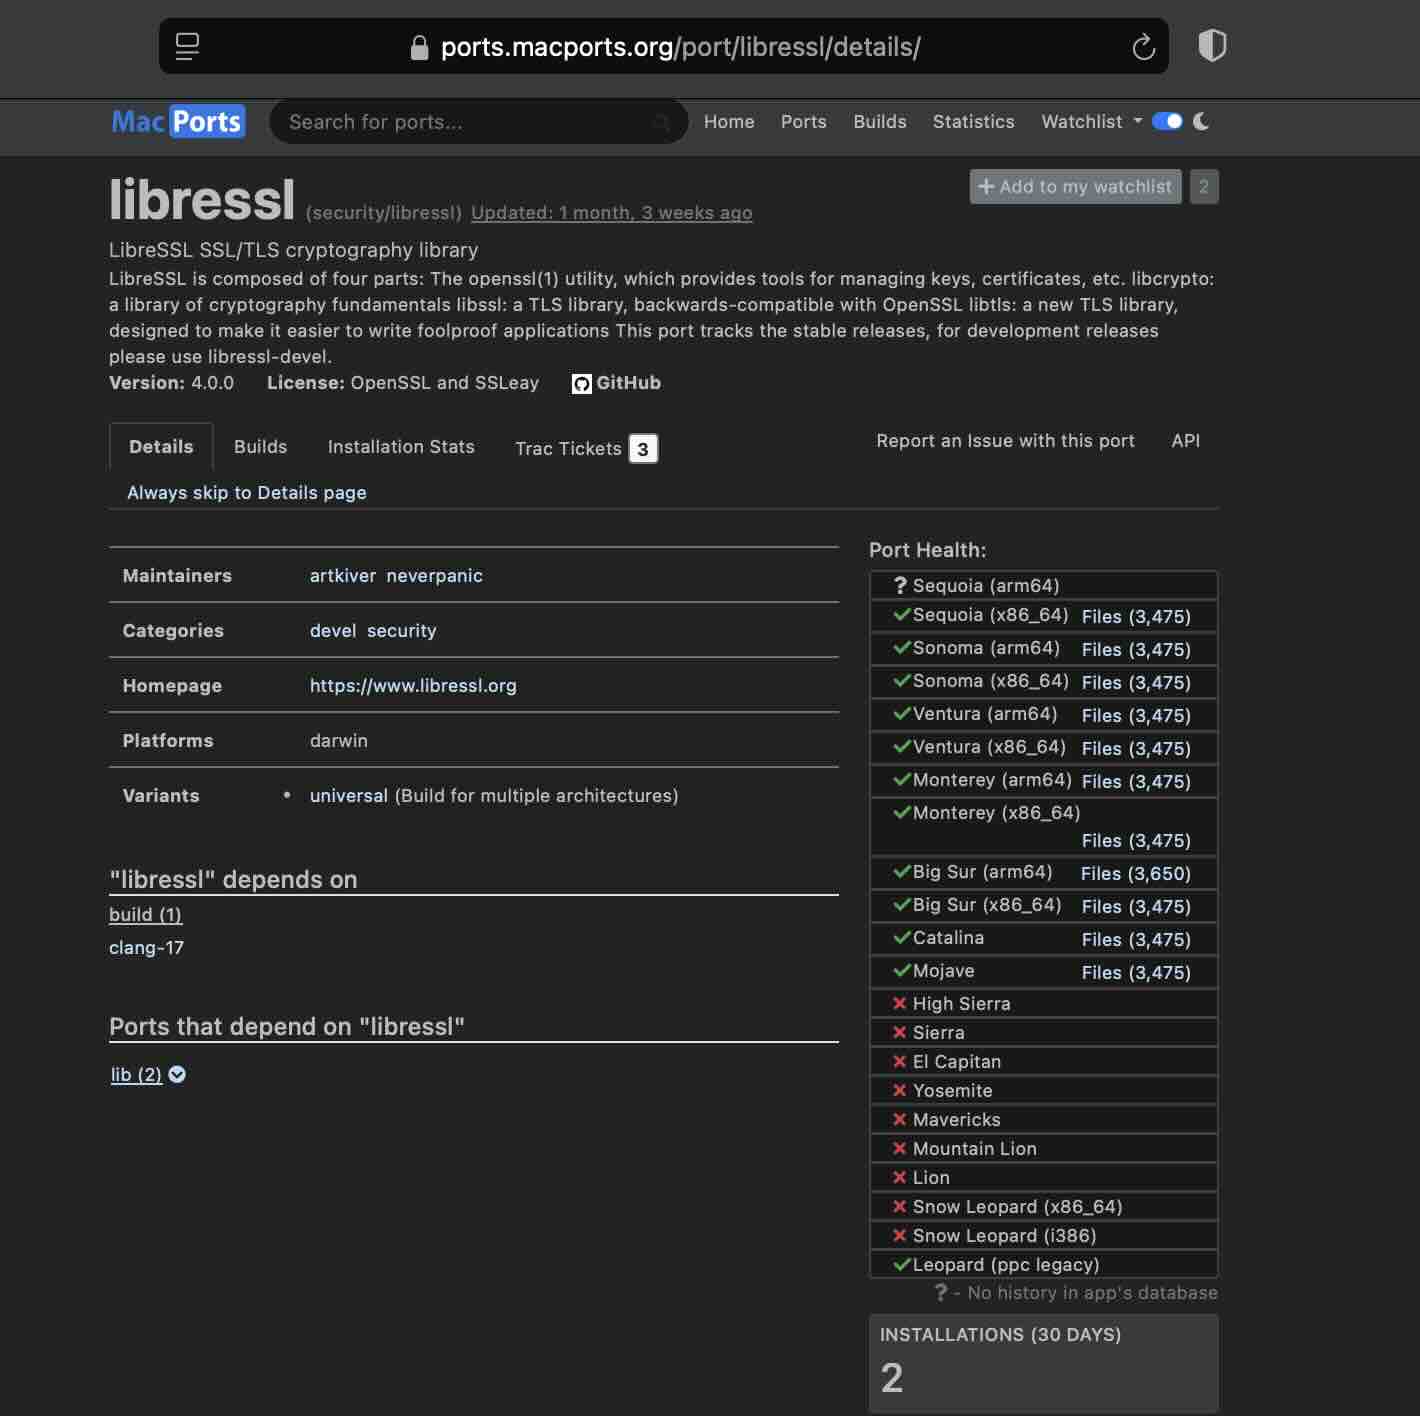The width and height of the screenshot is (1420, 1416).
Task: Click the Trac Tickets count badge 3
Action: pos(643,449)
